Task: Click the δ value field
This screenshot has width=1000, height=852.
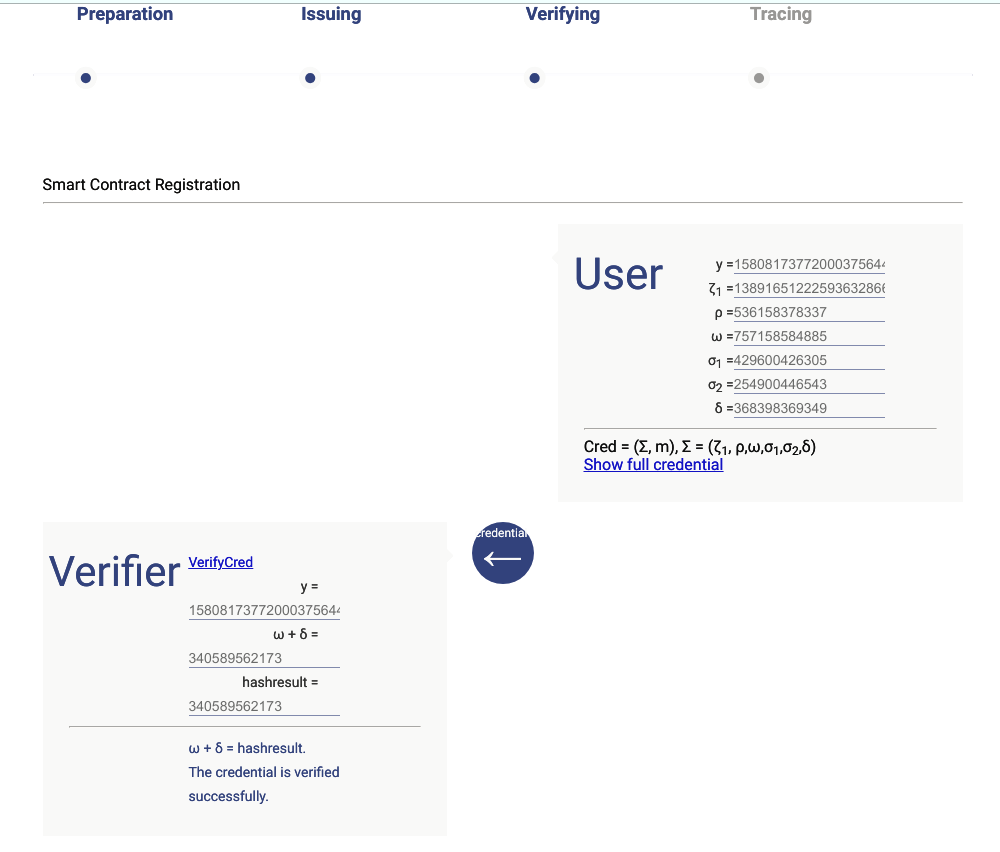Action: [x=810, y=408]
